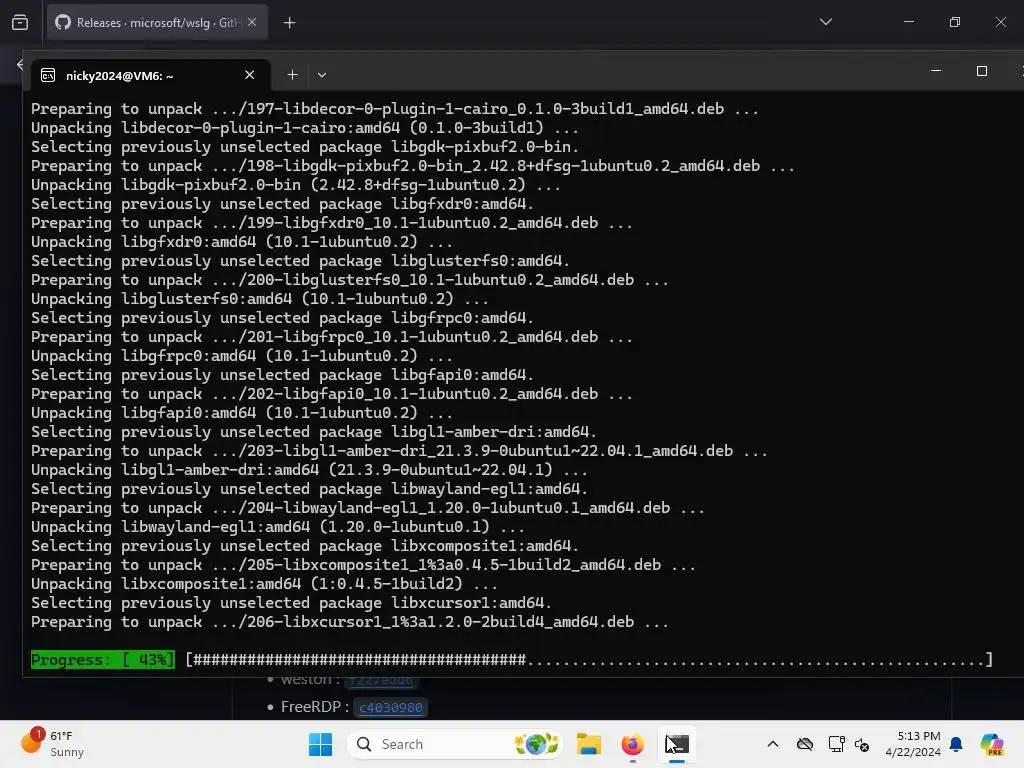Open Firefox from the taskbar
The image size is (1024, 768).
[632, 744]
